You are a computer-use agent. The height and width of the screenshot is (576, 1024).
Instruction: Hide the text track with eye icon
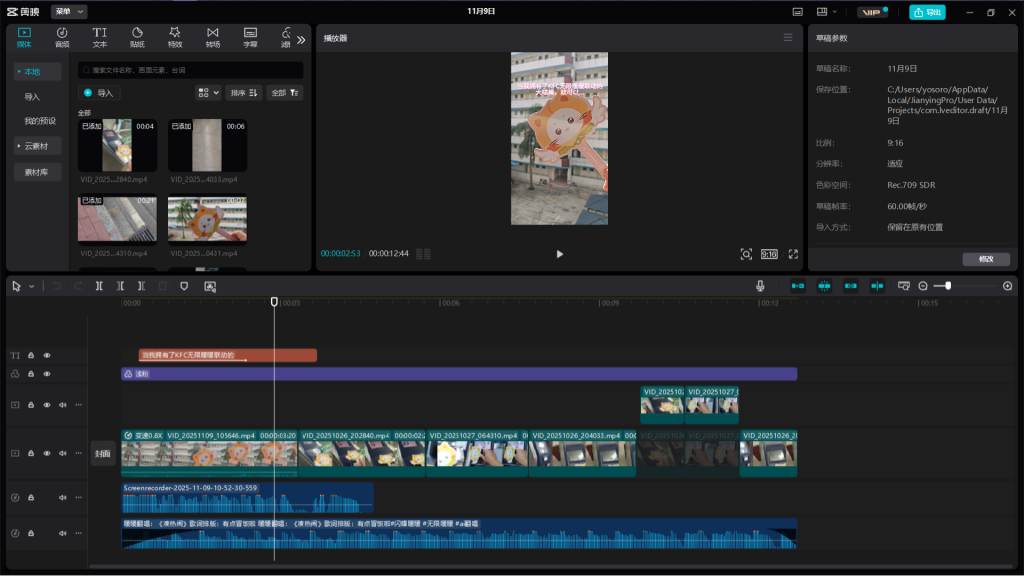[47, 355]
